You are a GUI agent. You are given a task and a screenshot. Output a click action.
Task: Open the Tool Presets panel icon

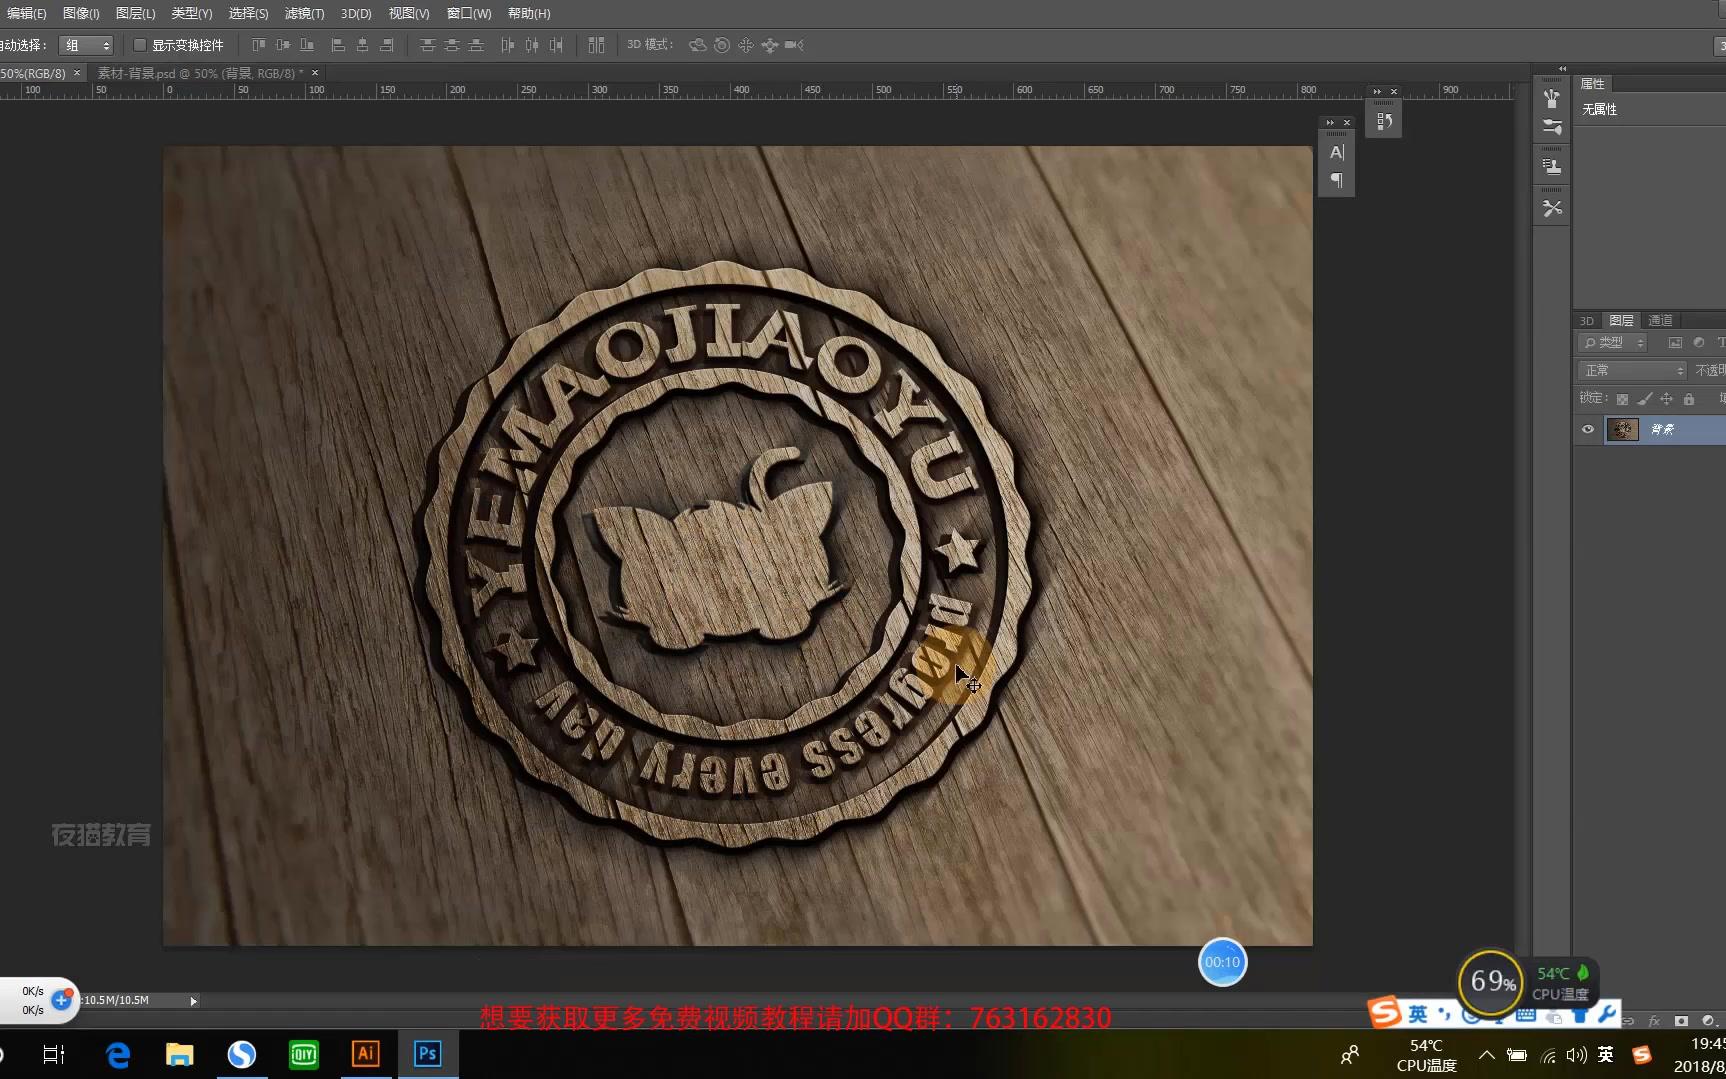pyautogui.click(x=1552, y=208)
